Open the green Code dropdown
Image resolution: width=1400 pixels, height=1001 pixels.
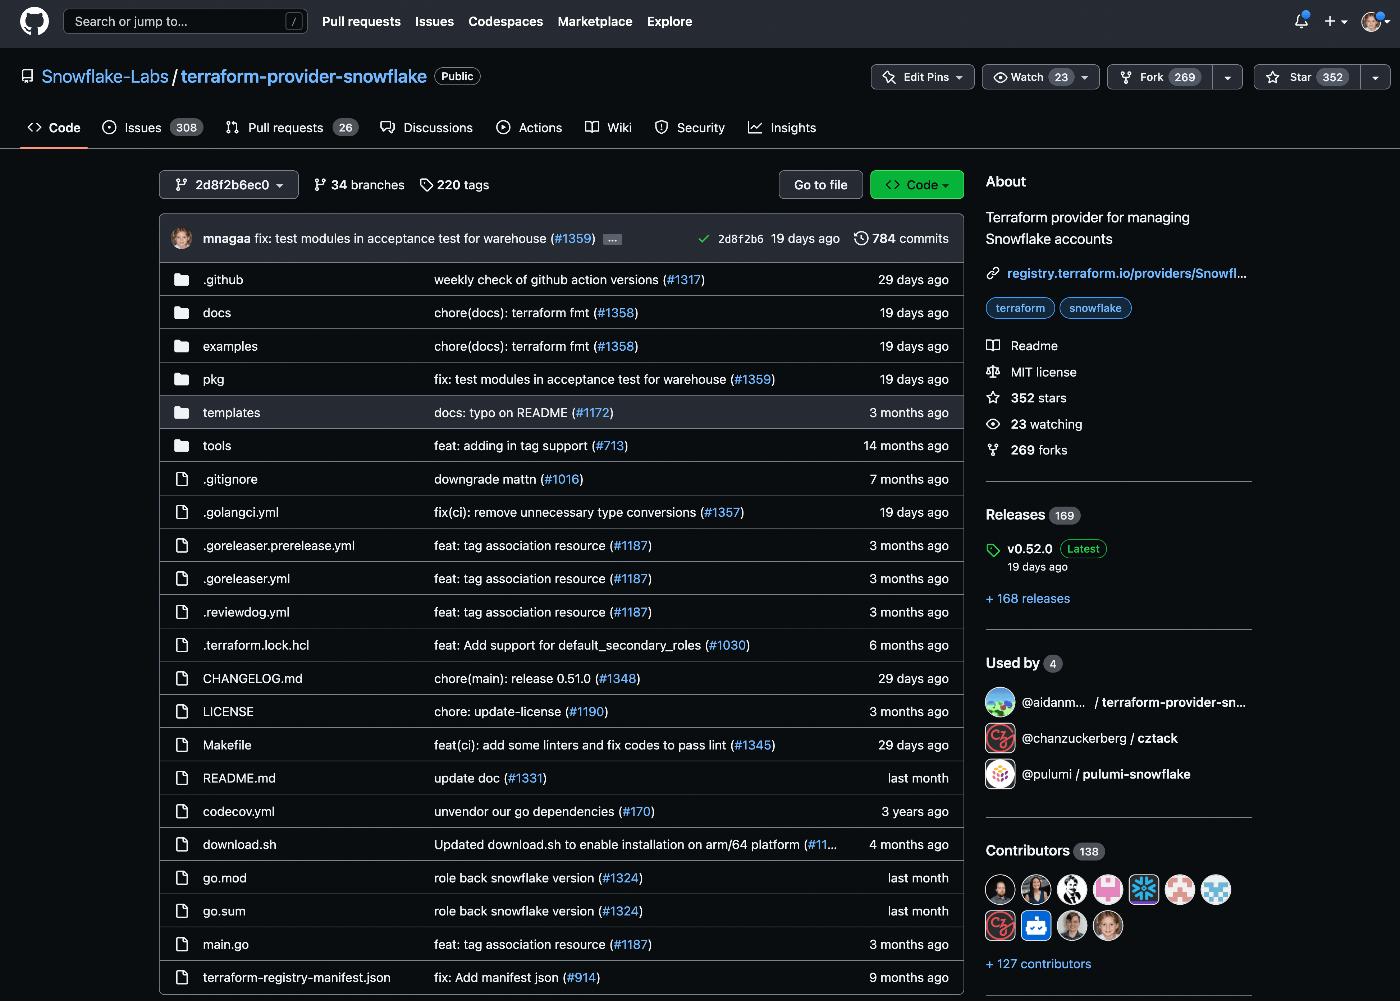click(x=916, y=184)
